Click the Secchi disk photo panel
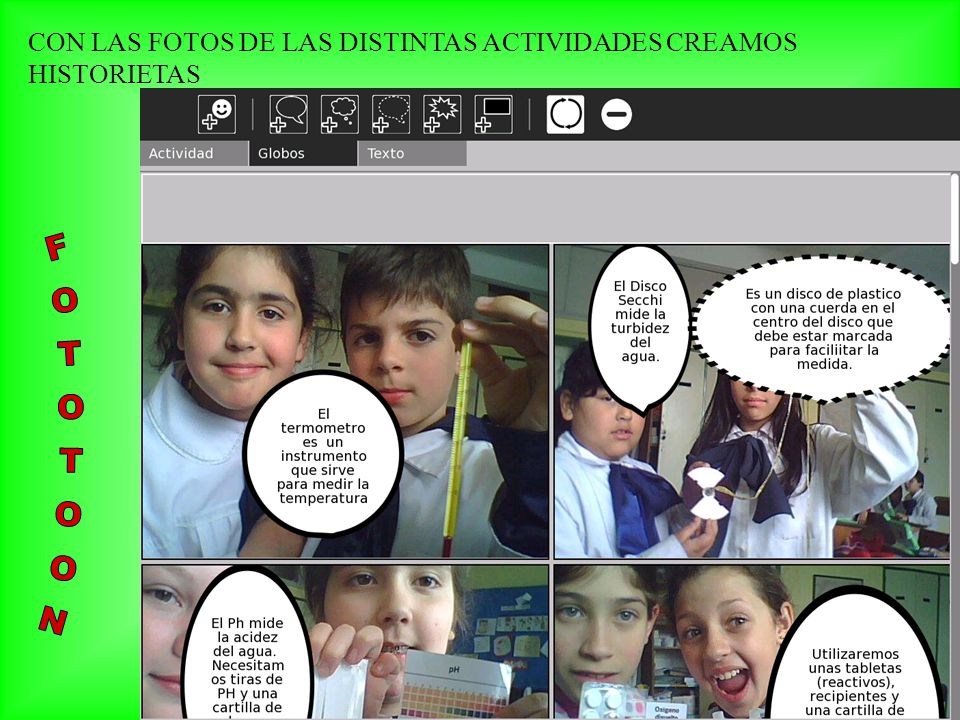The height and width of the screenshot is (720, 960). click(x=752, y=402)
